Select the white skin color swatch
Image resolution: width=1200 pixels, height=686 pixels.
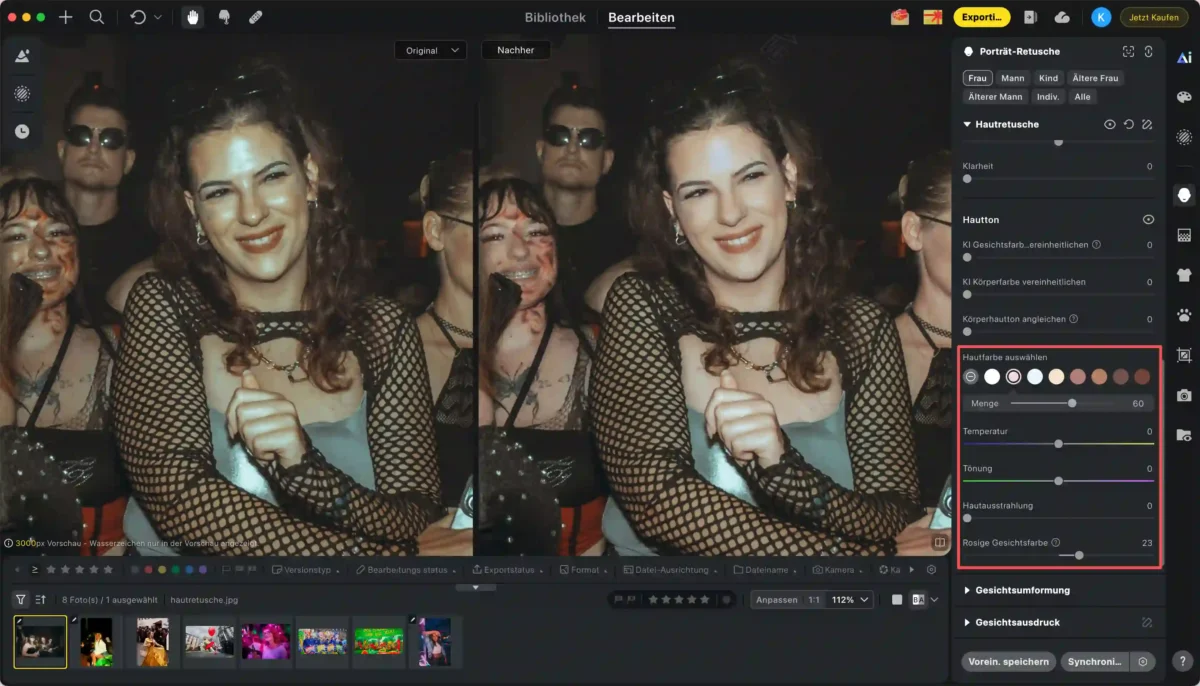(992, 377)
